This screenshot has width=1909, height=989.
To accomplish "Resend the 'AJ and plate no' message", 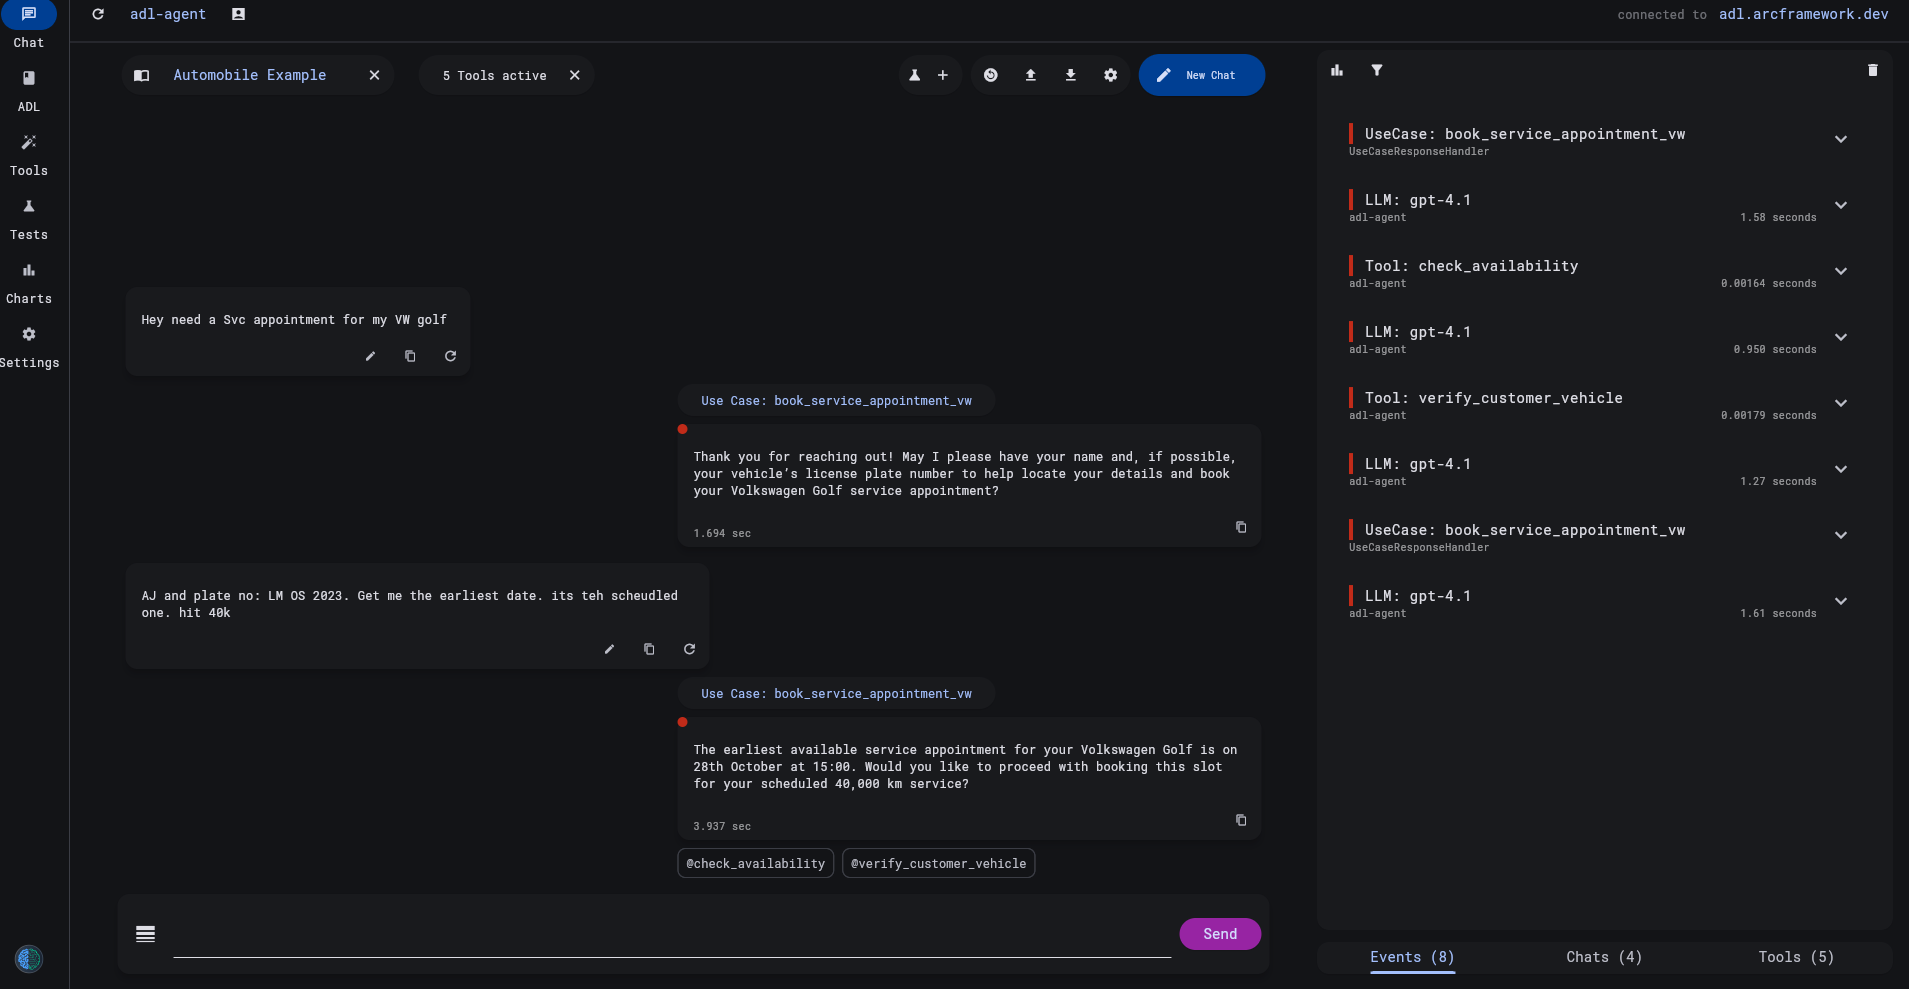I will pyautogui.click(x=689, y=649).
